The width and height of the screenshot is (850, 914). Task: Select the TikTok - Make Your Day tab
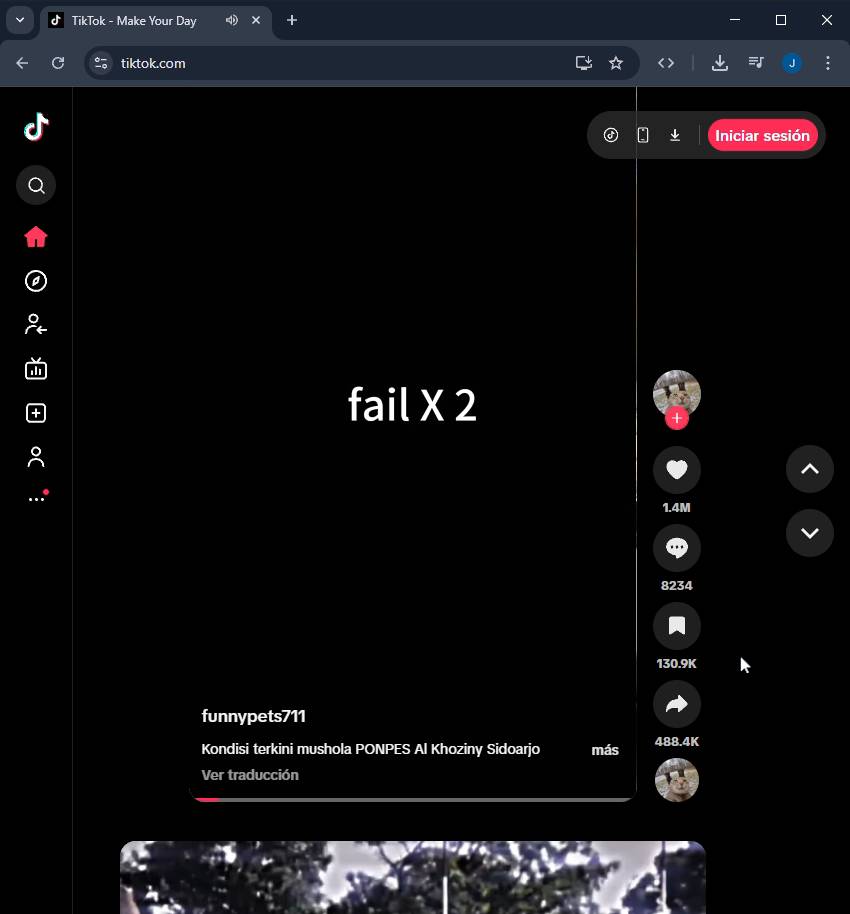[x=134, y=20]
